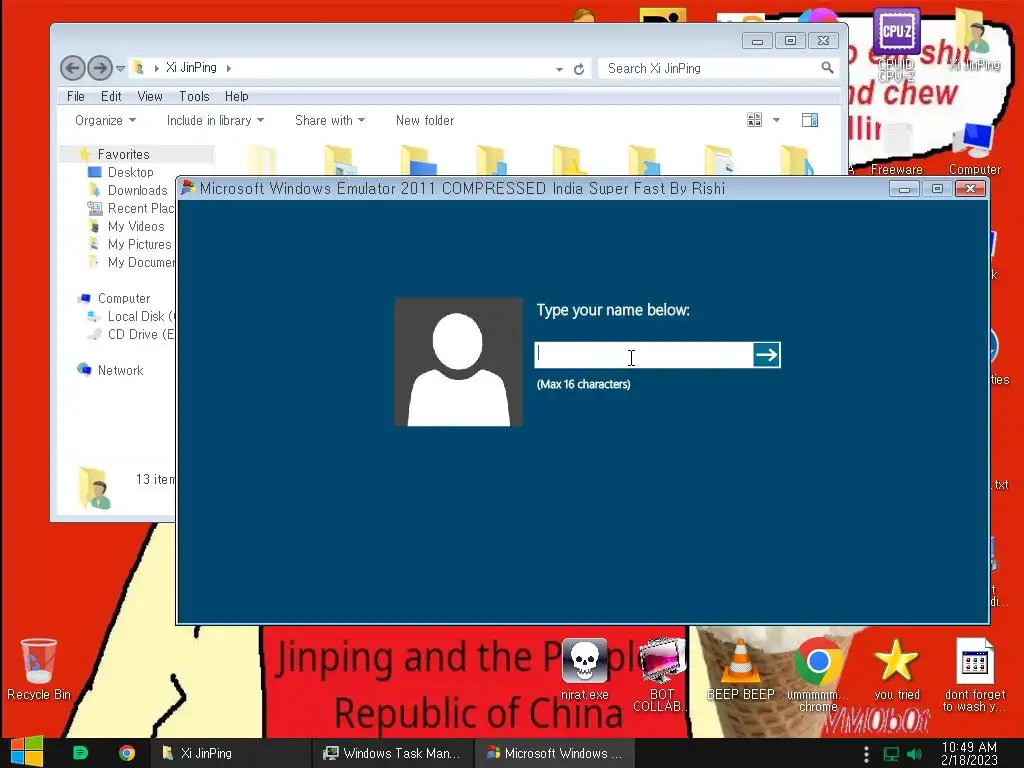This screenshot has width=1024, height=768.
Task: Select the CPUID CPU-Z desktop icon
Action: (896, 44)
